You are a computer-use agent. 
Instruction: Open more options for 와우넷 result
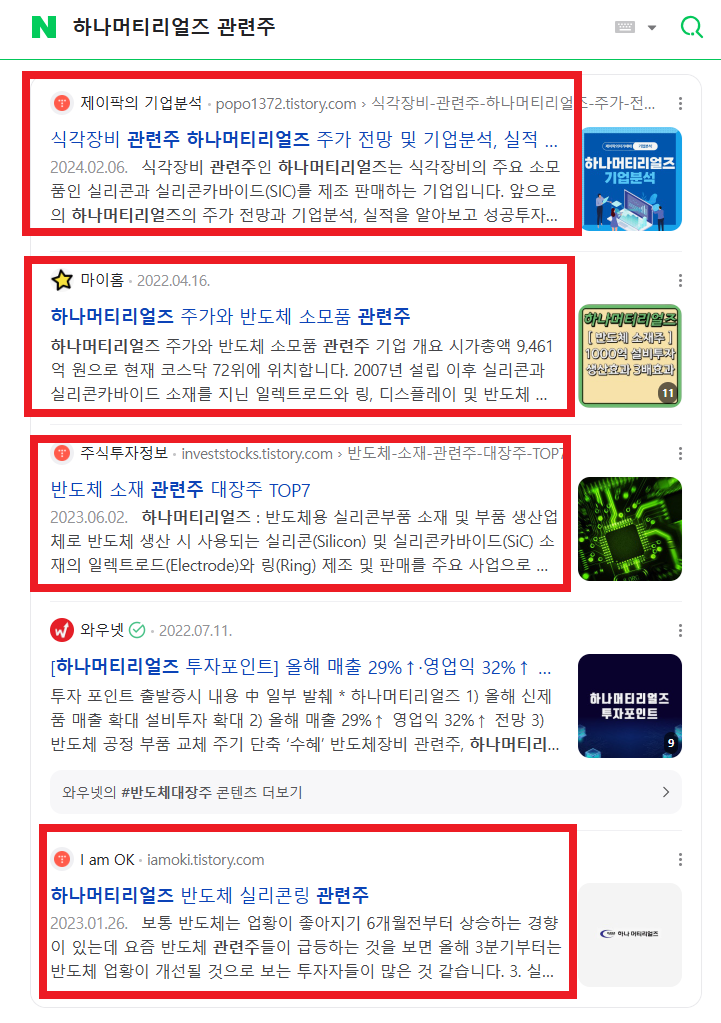click(x=680, y=630)
